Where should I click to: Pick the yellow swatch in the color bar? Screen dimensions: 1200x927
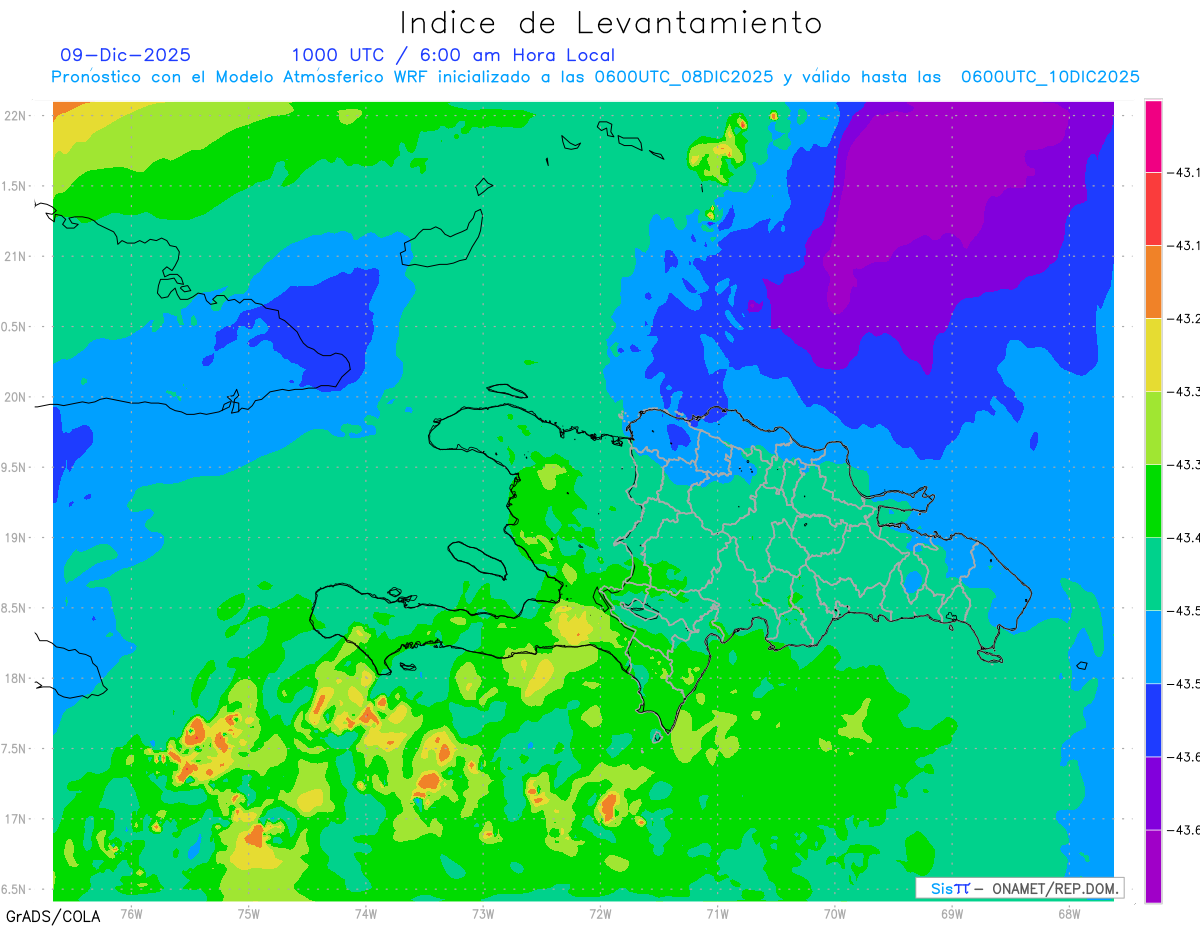coord(1153,355)
